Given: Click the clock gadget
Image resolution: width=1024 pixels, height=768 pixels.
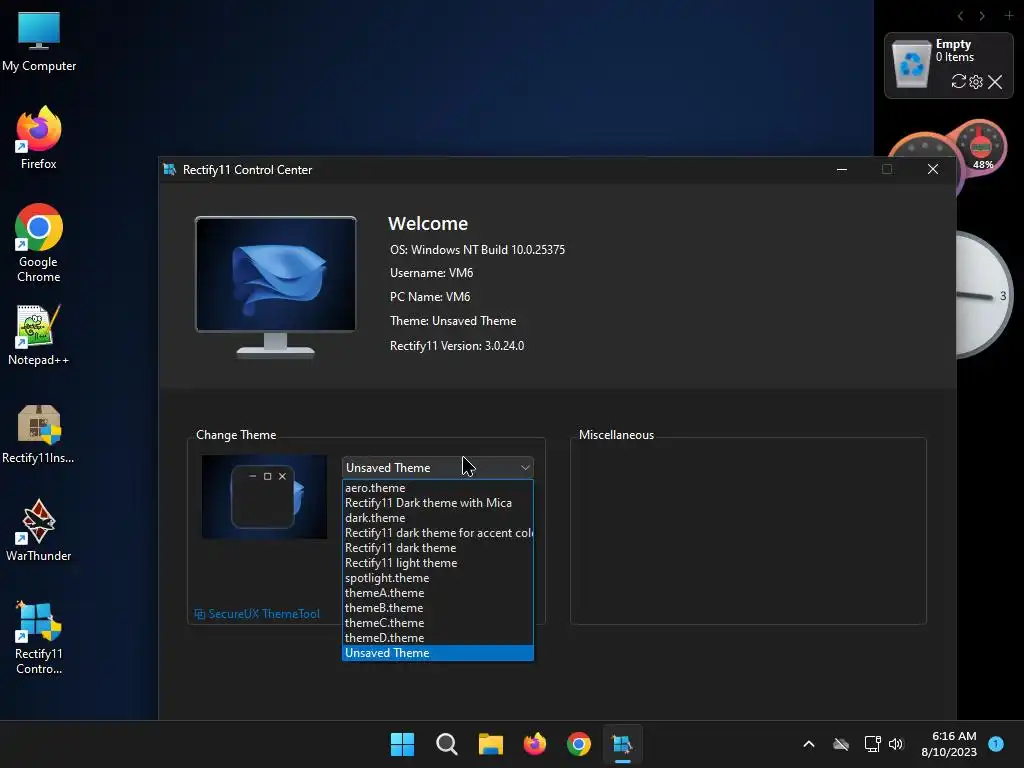Looking at the screenshot, I should coord(985,295).
